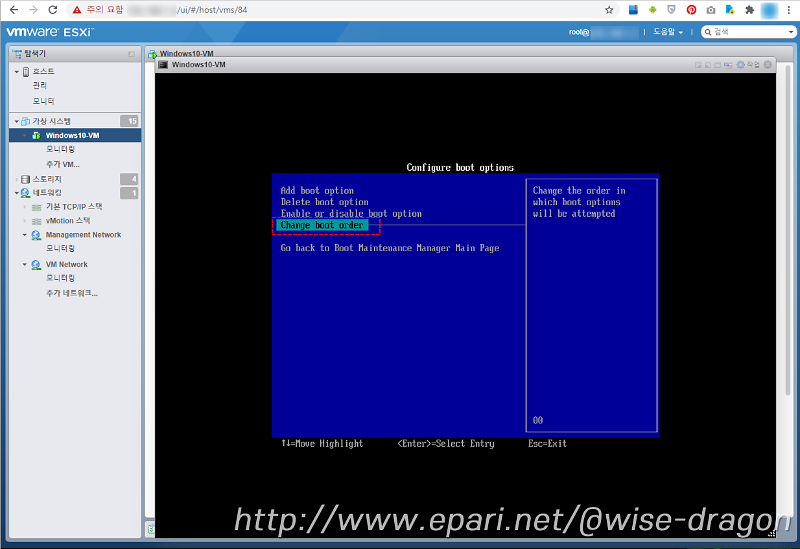800x549 pixels.
Task: Click the search magnifier icon in the header
Action: [x=708, y=32]
